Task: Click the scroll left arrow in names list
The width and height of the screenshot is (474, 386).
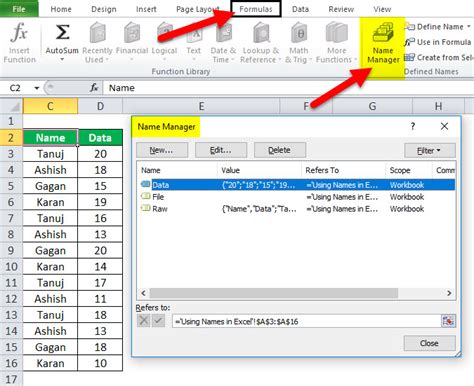Action: pos(144,293)
